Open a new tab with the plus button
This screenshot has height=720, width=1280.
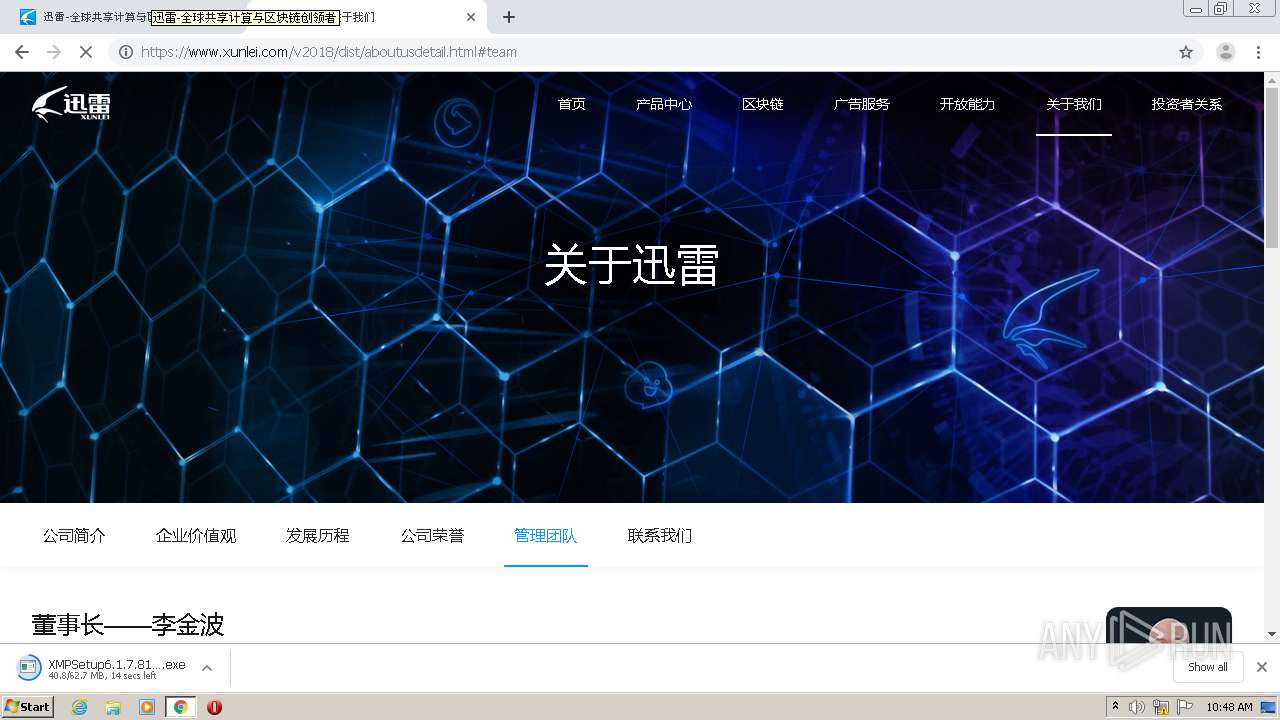509,17
